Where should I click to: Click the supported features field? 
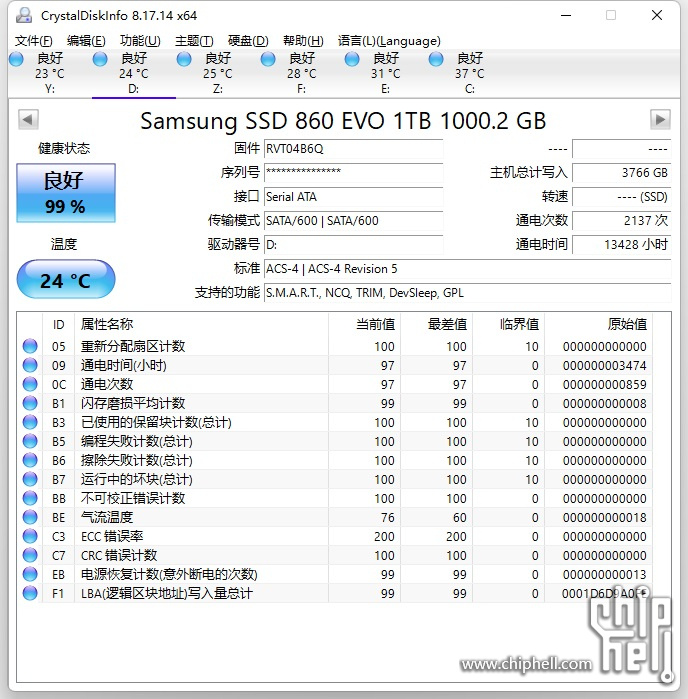[467, 293]
